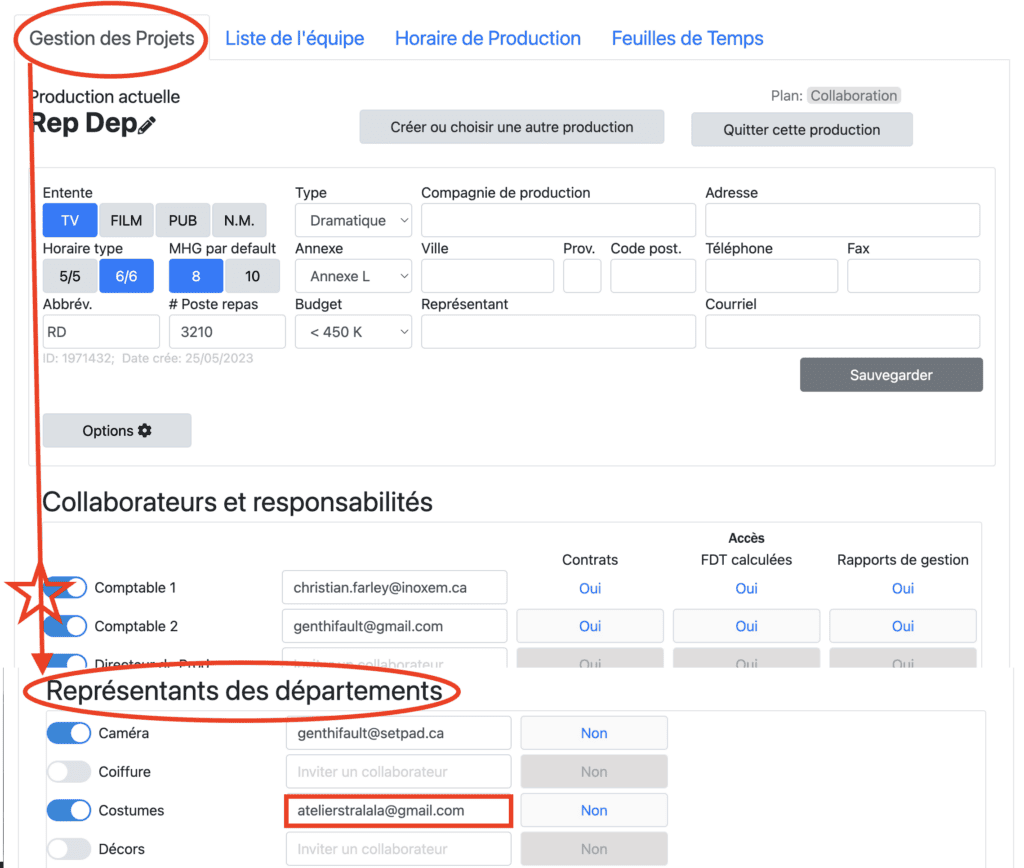This screenshot has width=1024, height=868.
Task: Open Options with the gear icon
Action: coord(116,430)
